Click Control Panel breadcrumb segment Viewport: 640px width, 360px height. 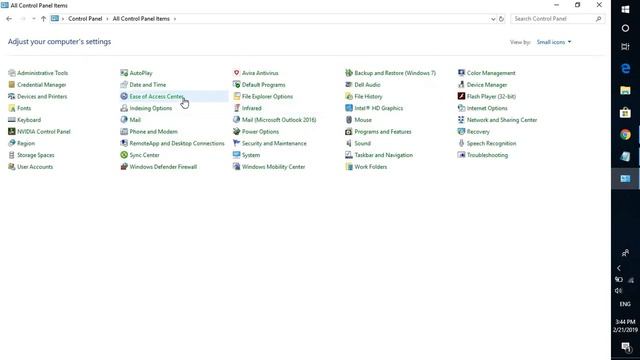pyautogui.click(x=85, y=19)
